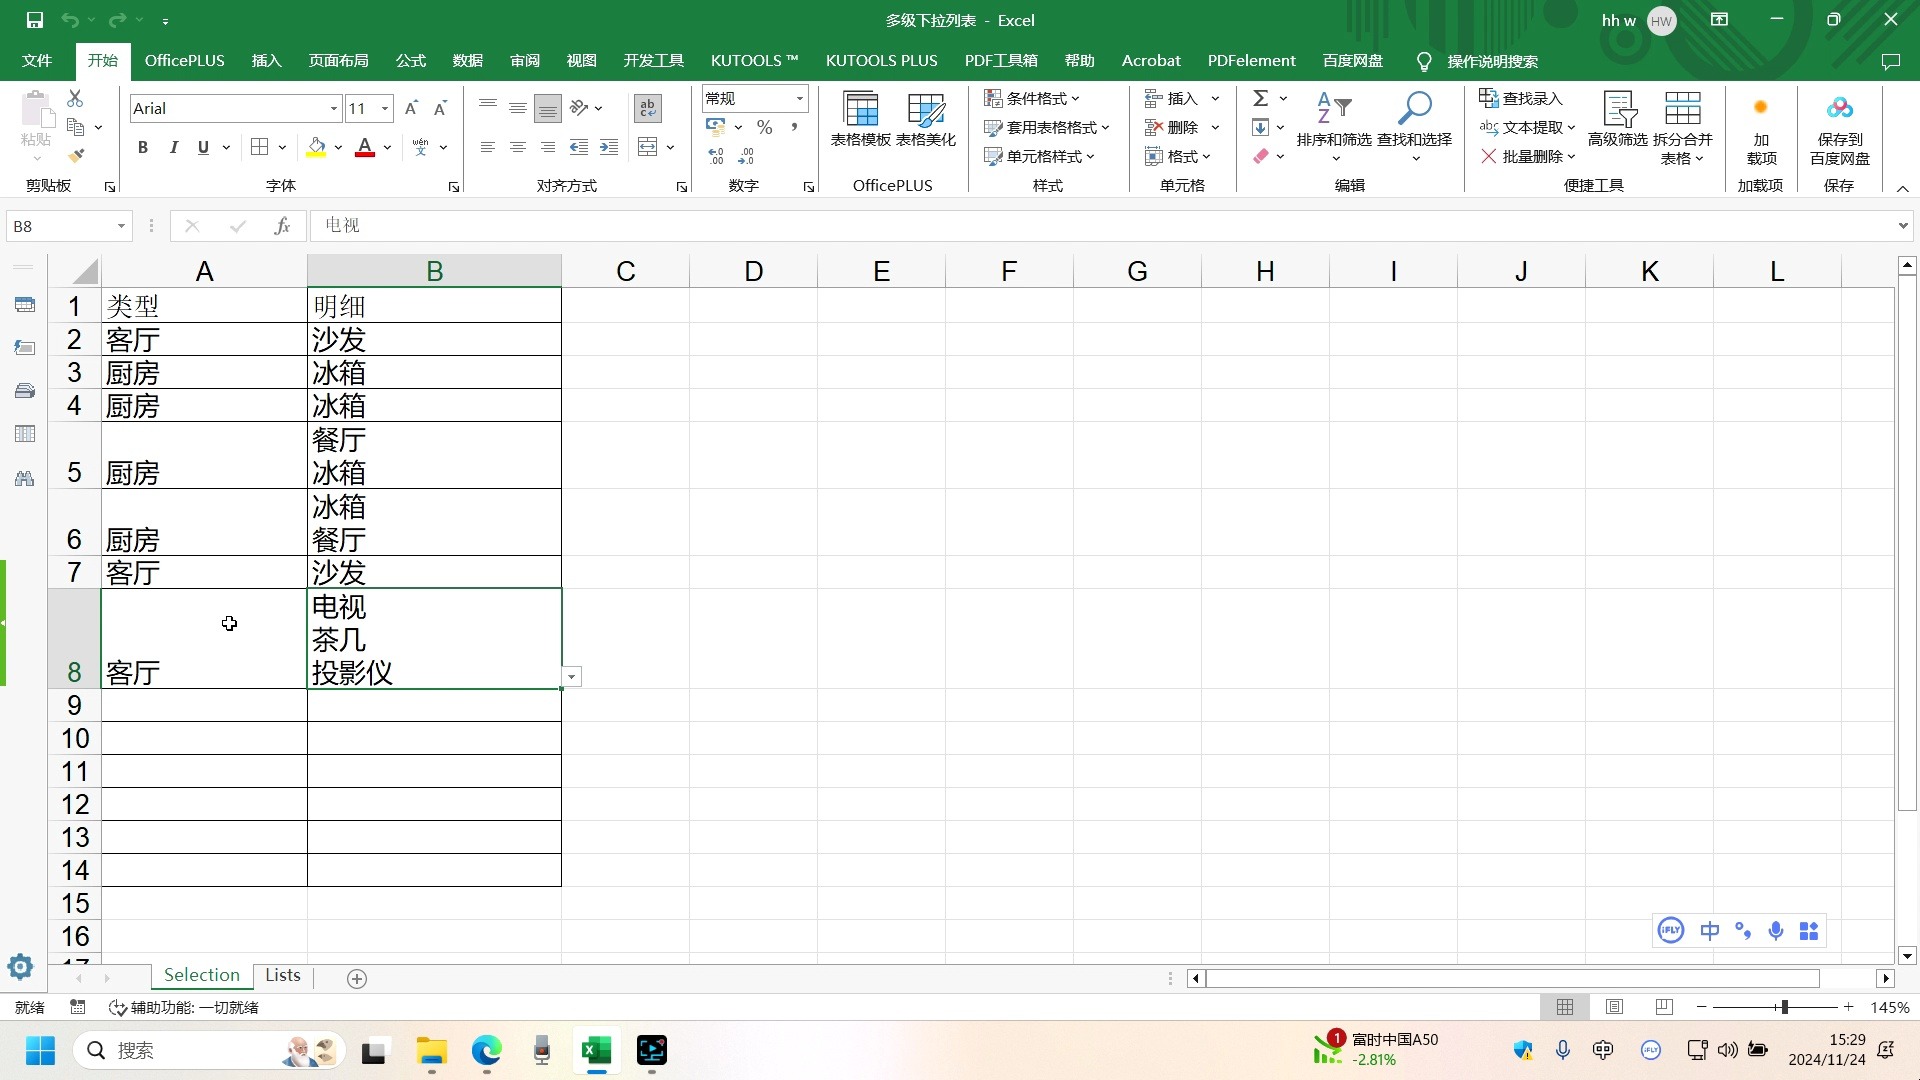Image resolution: width=1920 pixels, height=1080 pixels.
Task: Click the Increase Font Size icon
Action: pyautogui.click(x=411, y=108)
